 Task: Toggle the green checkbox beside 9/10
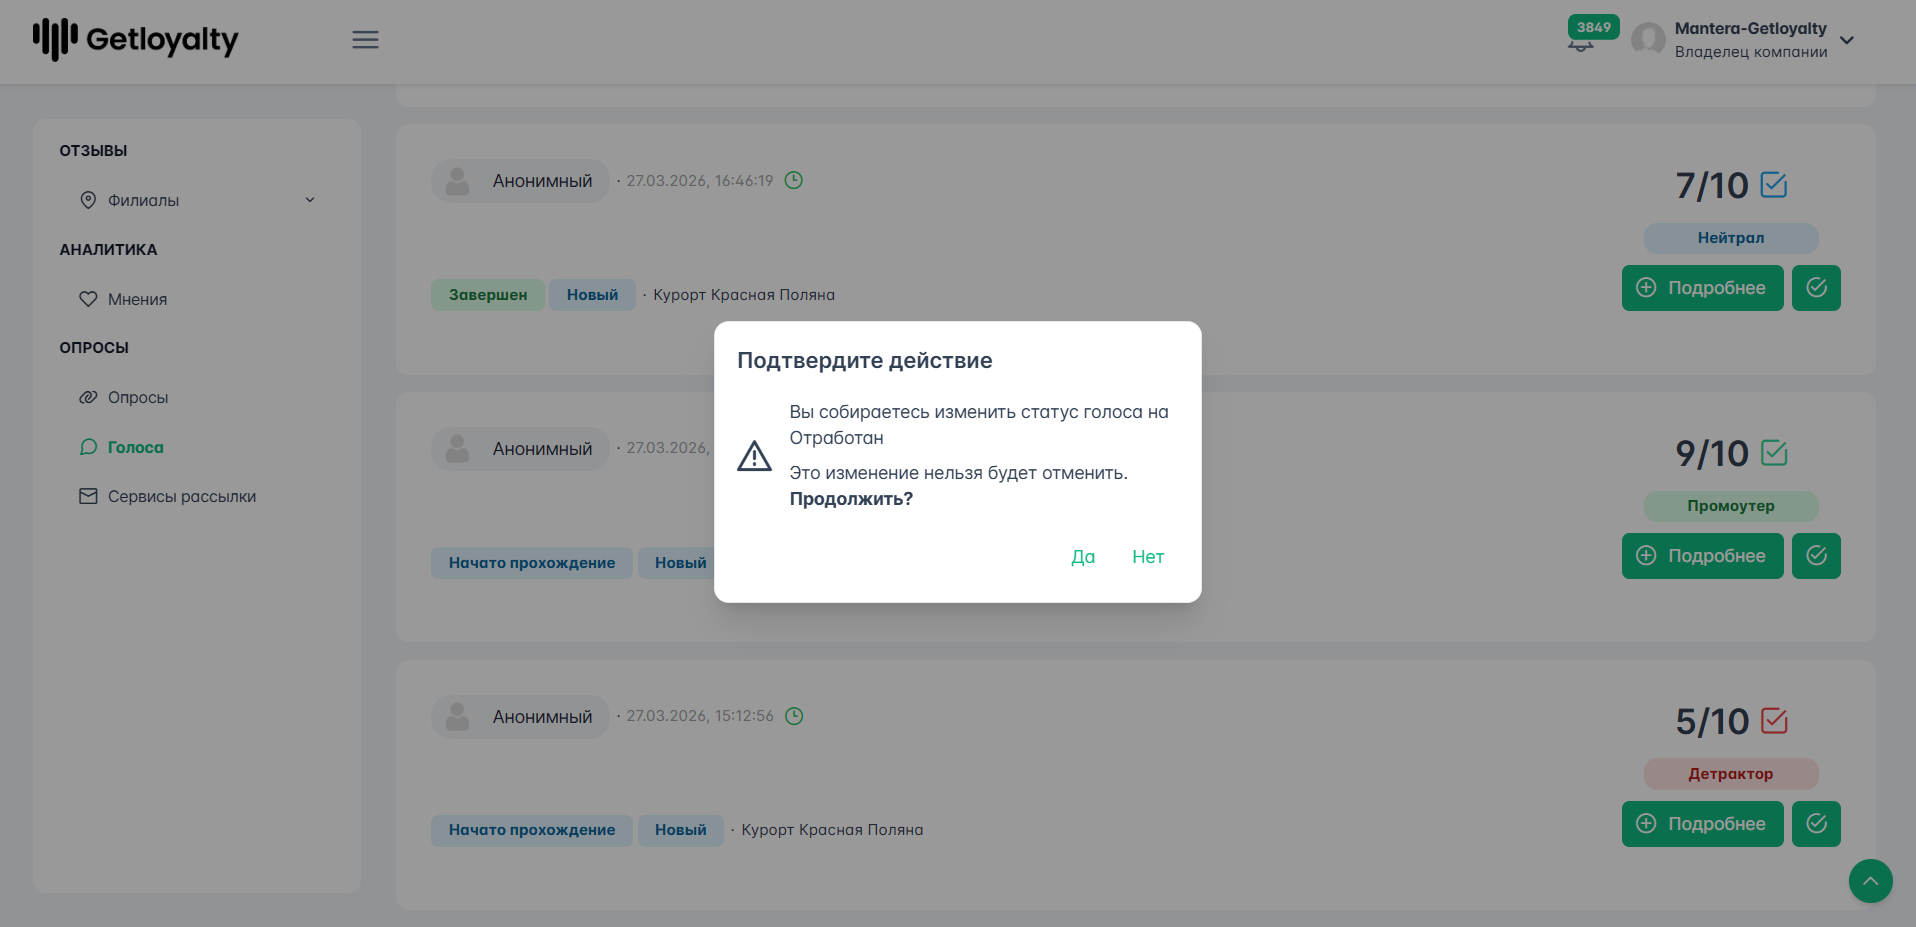(x=1774, y=453)
